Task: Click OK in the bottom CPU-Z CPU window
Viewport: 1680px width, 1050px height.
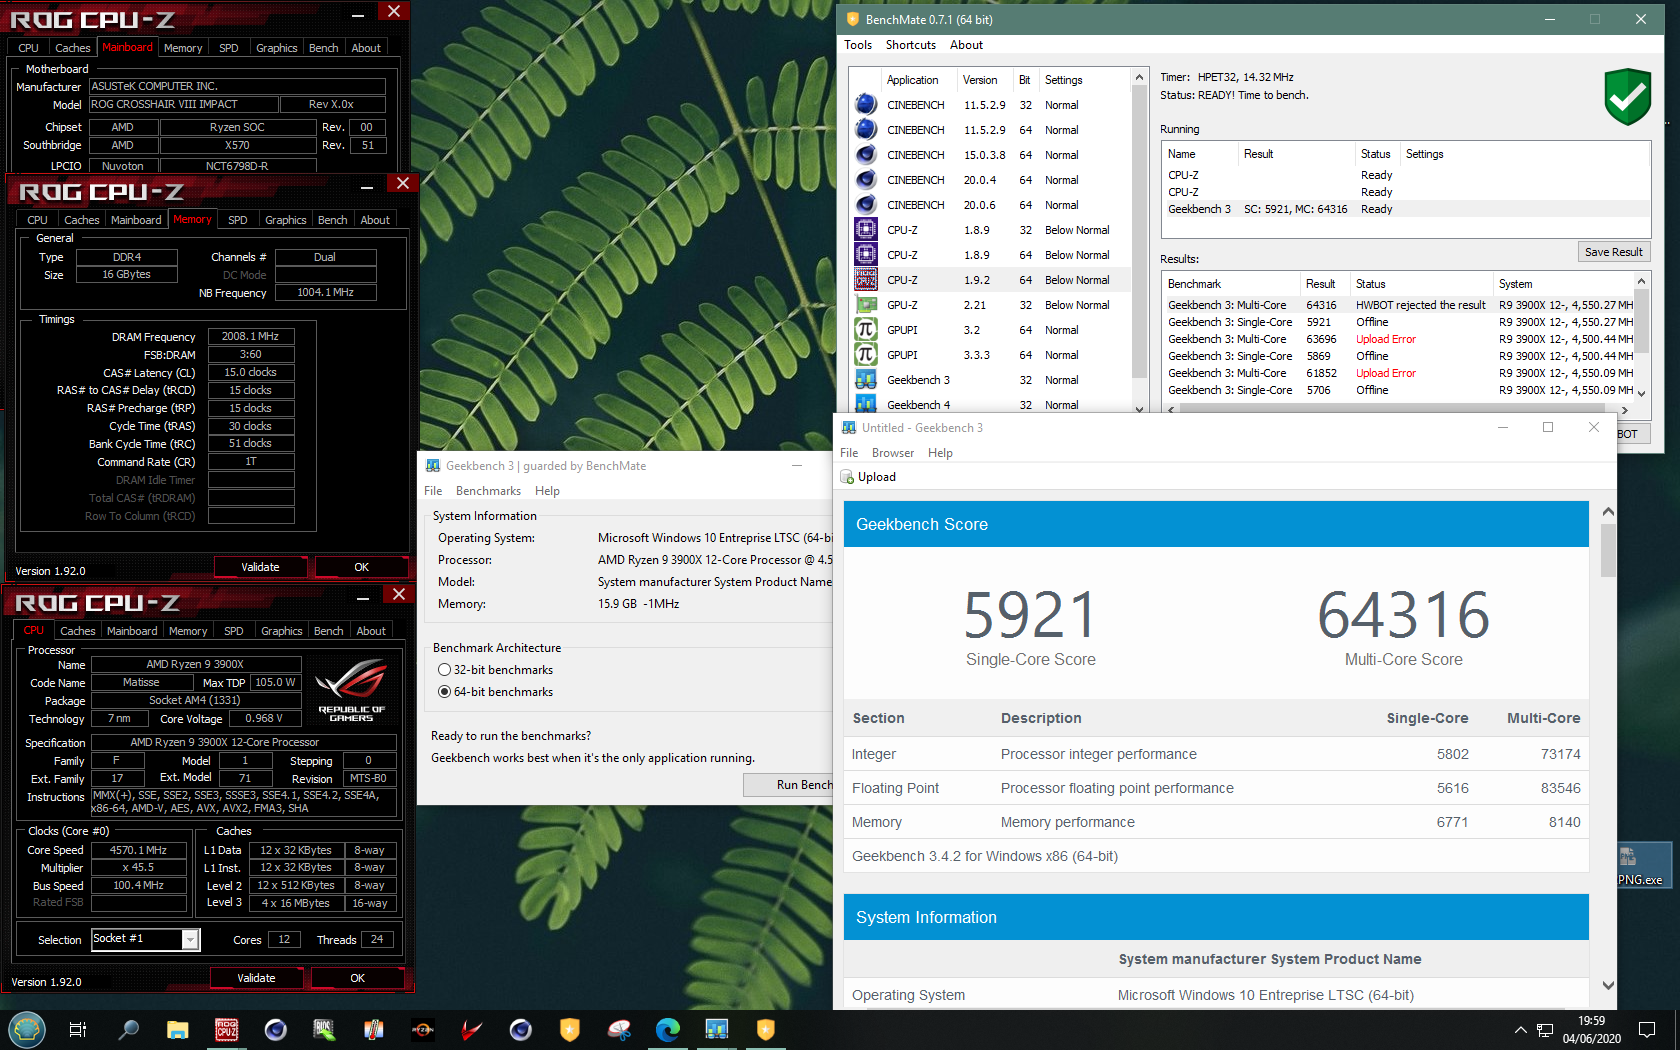Action: (357, 978)
